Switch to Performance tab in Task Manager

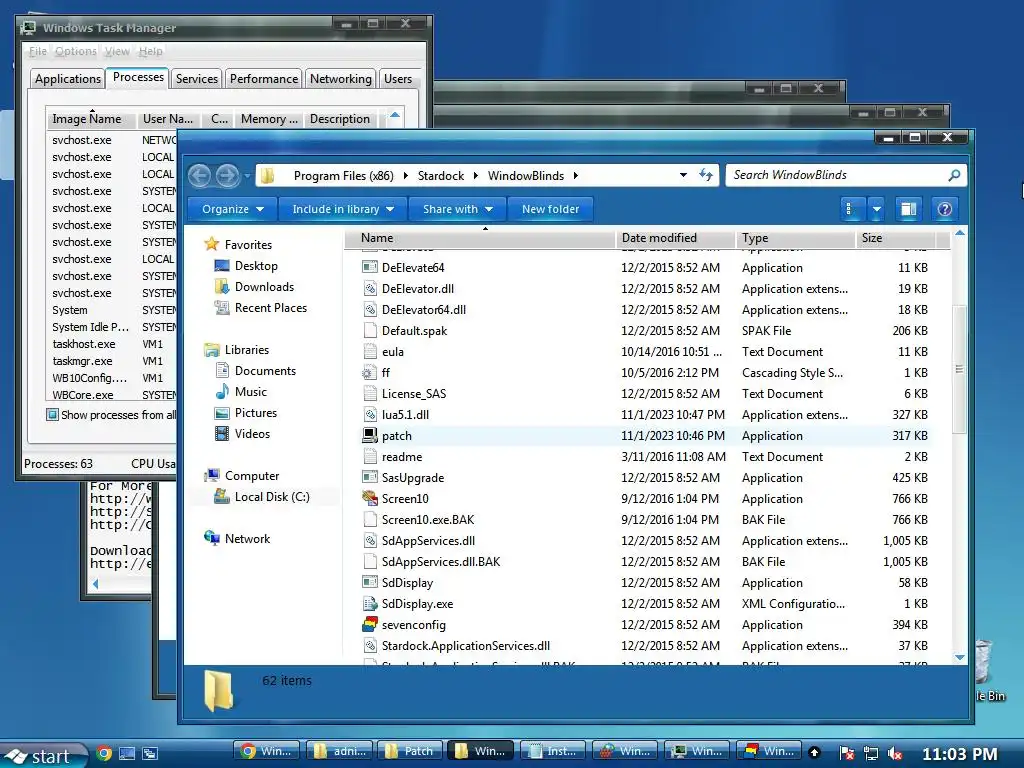click(x=264, y=79)
